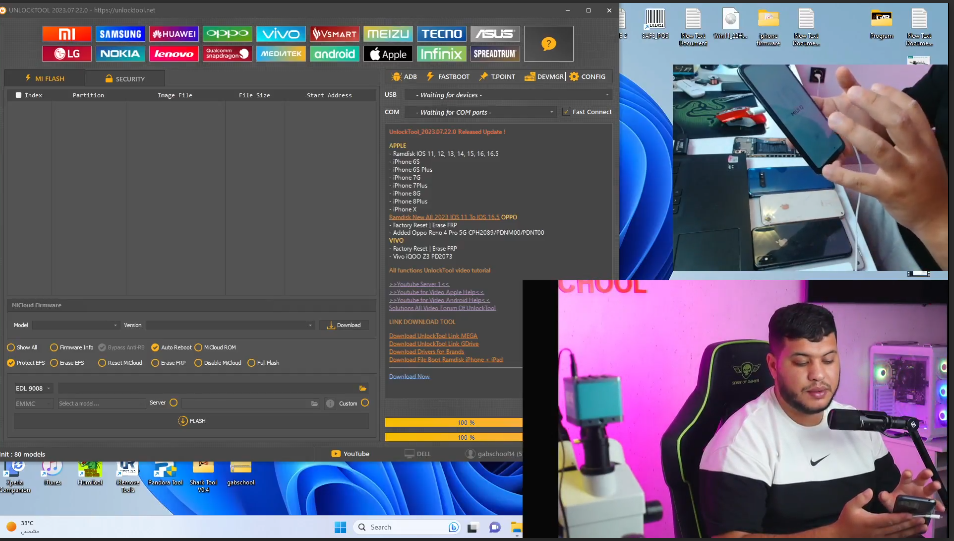Select the Huawei brand icon
The image size is (954, 541).
(174, 34)
